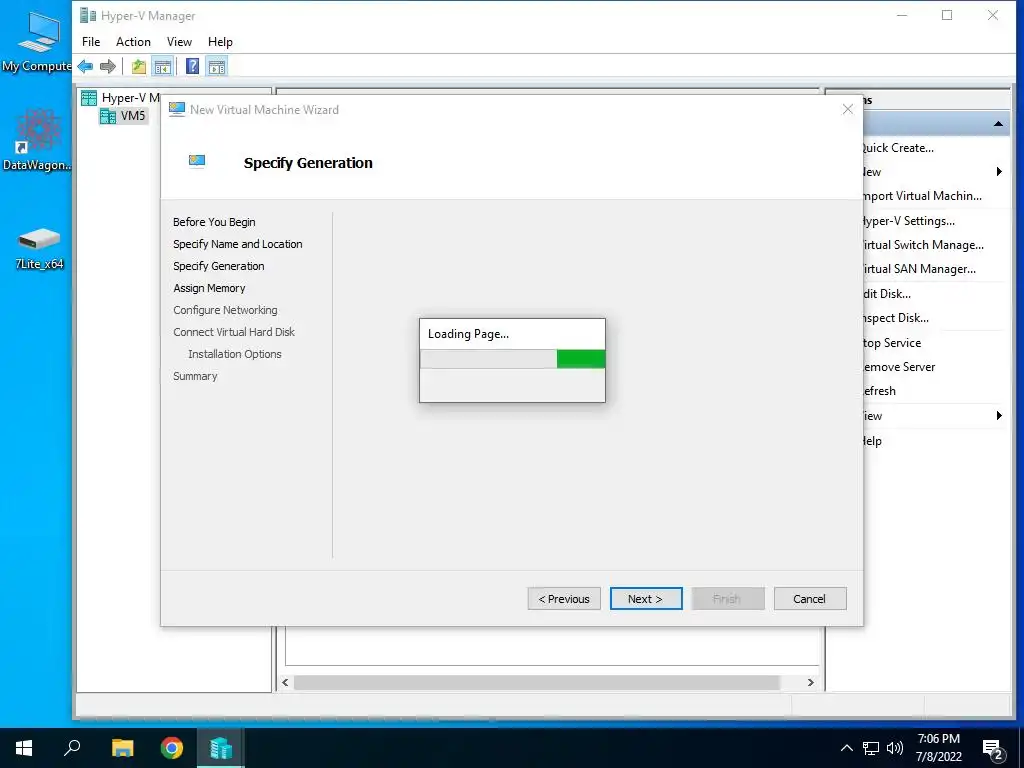This screenshot has height=768, width=1024.
Task: Open the Windows Start menu
Action: coord(24,748)
